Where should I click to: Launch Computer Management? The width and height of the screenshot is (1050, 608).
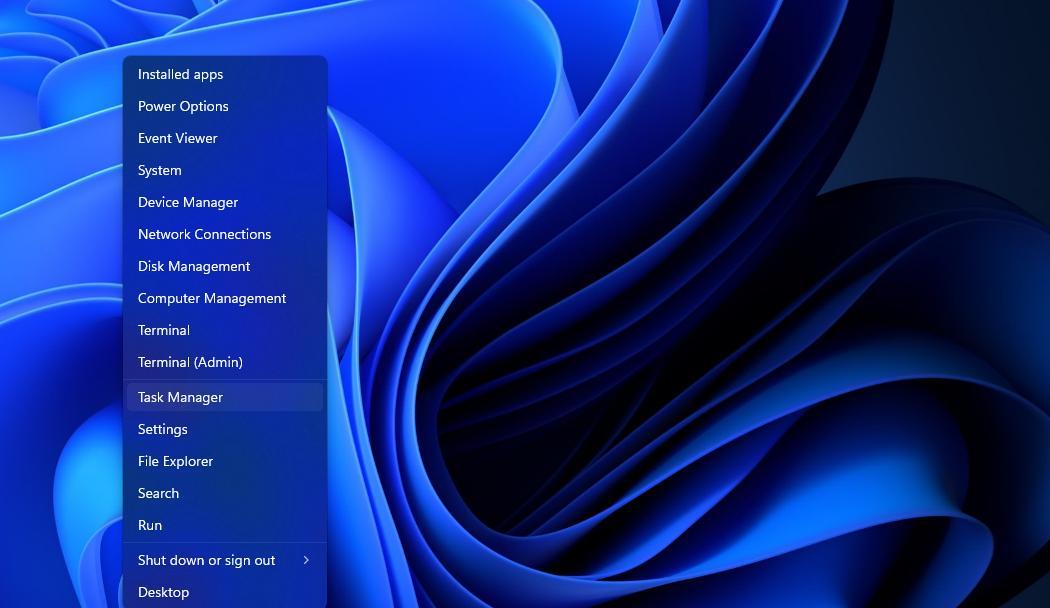225,299
